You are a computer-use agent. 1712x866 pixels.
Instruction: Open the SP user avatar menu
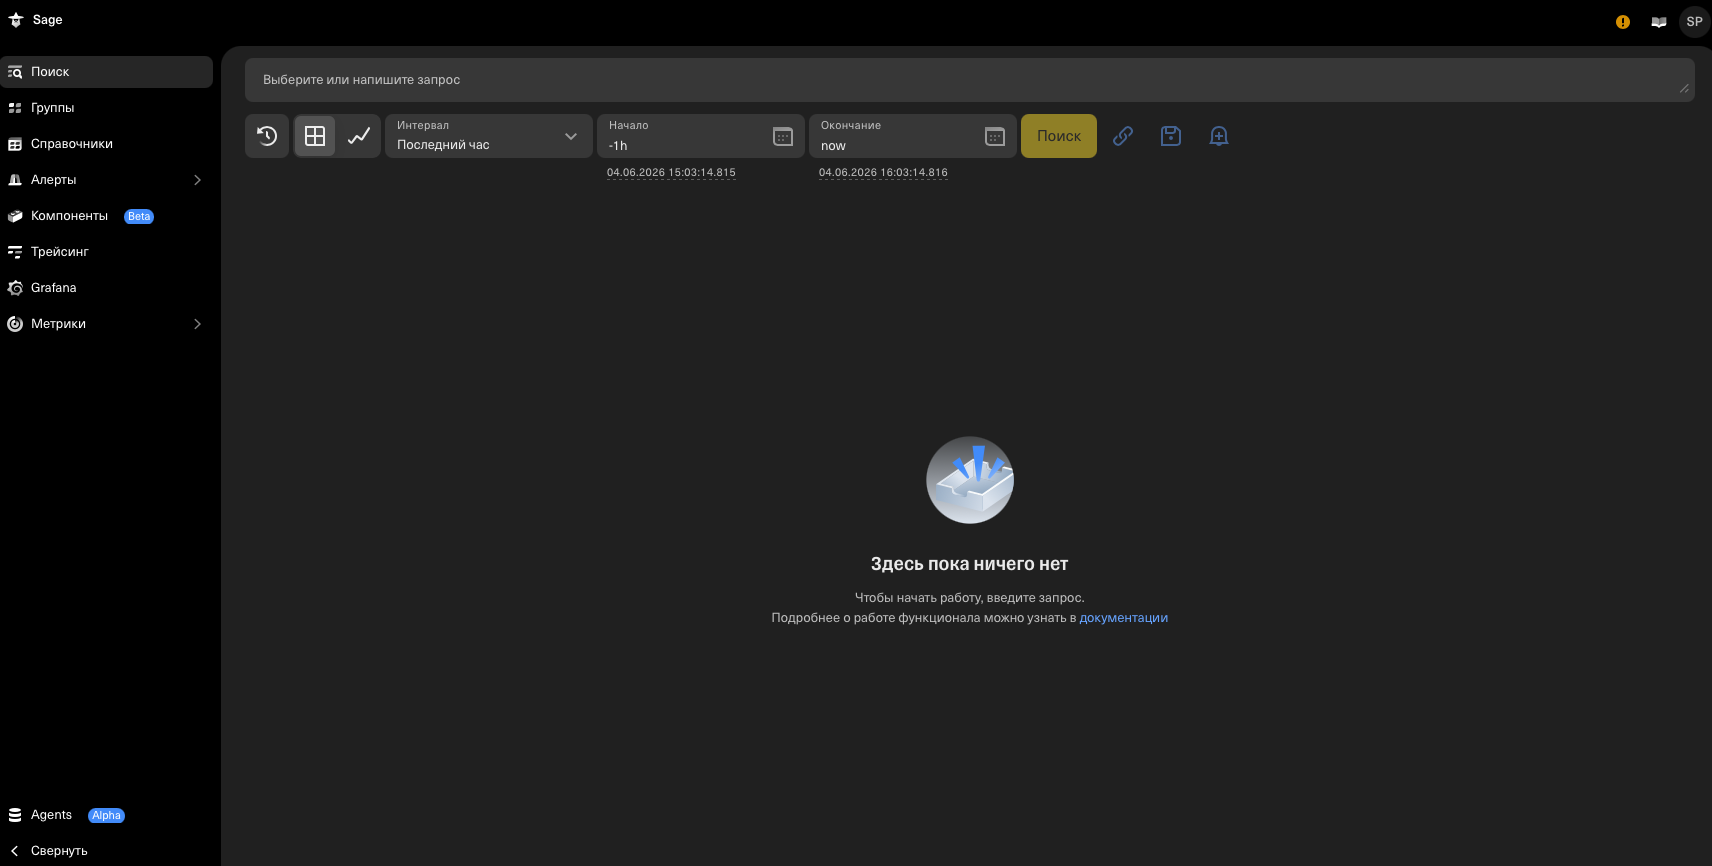(1694, 21)
